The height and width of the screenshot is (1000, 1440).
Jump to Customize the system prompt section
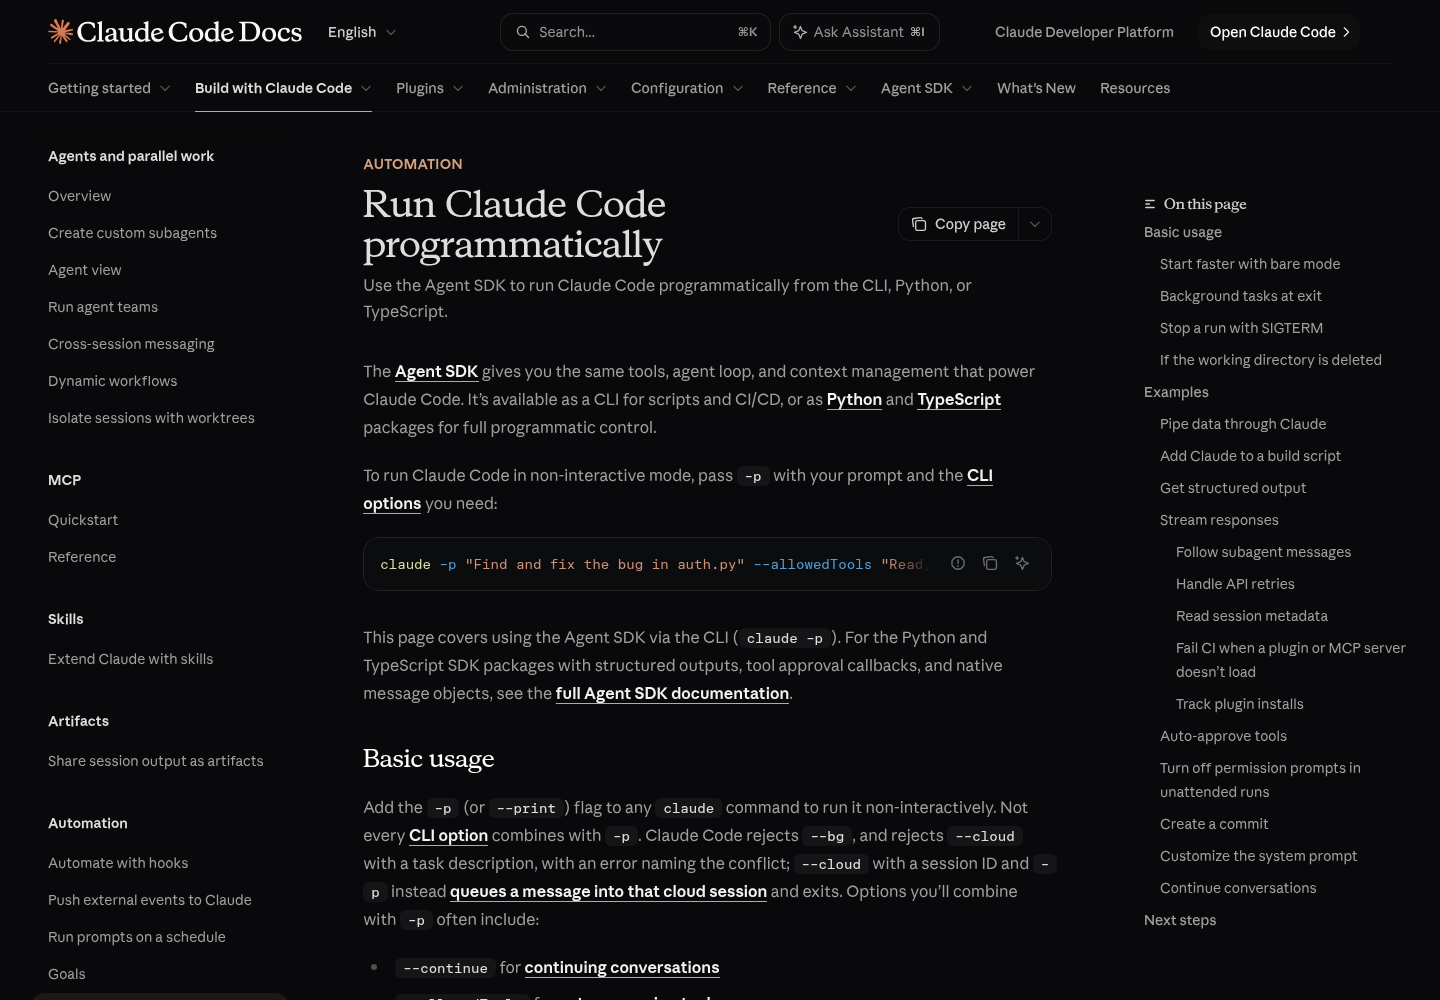coord(1258,856)
